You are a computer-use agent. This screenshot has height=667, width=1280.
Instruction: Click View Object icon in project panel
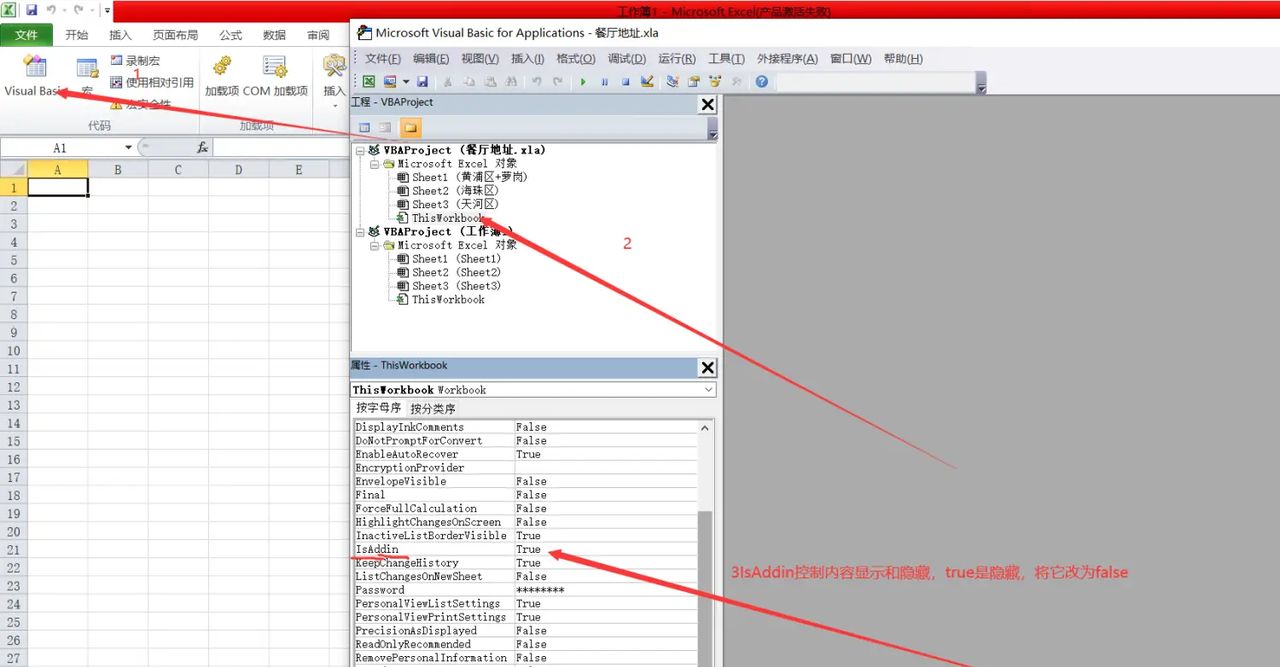(x=385, y=128)
